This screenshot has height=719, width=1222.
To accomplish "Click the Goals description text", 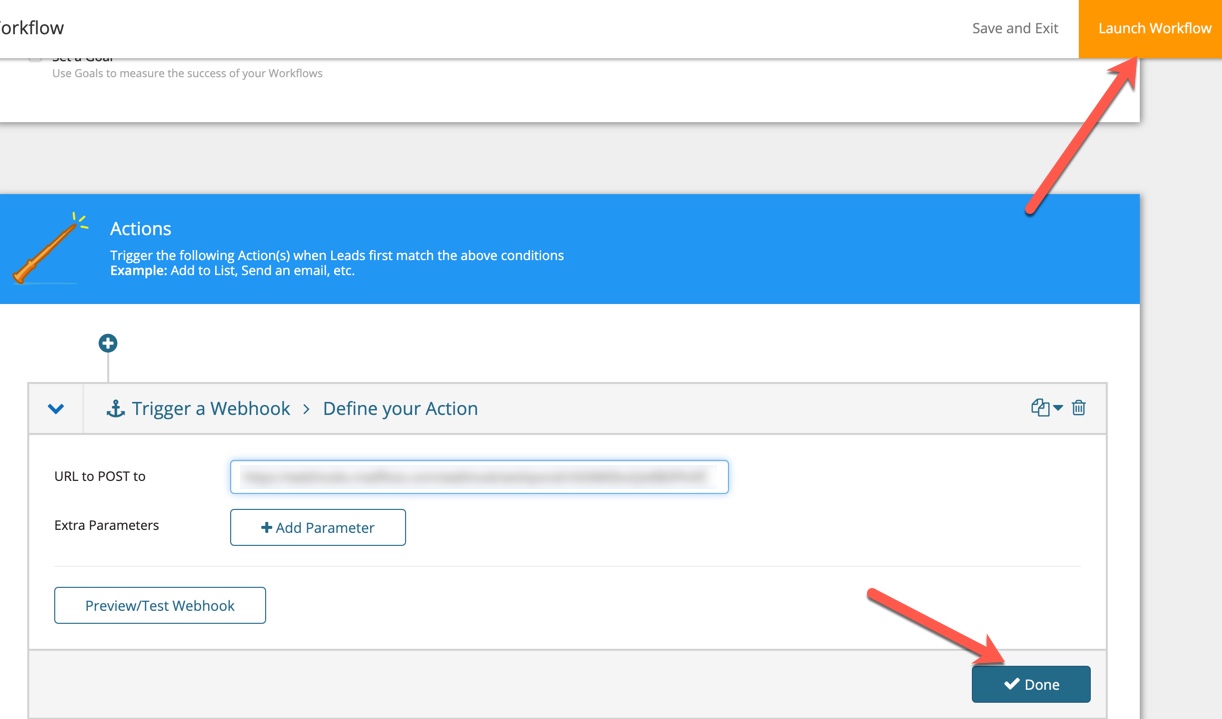I will 187,73.
